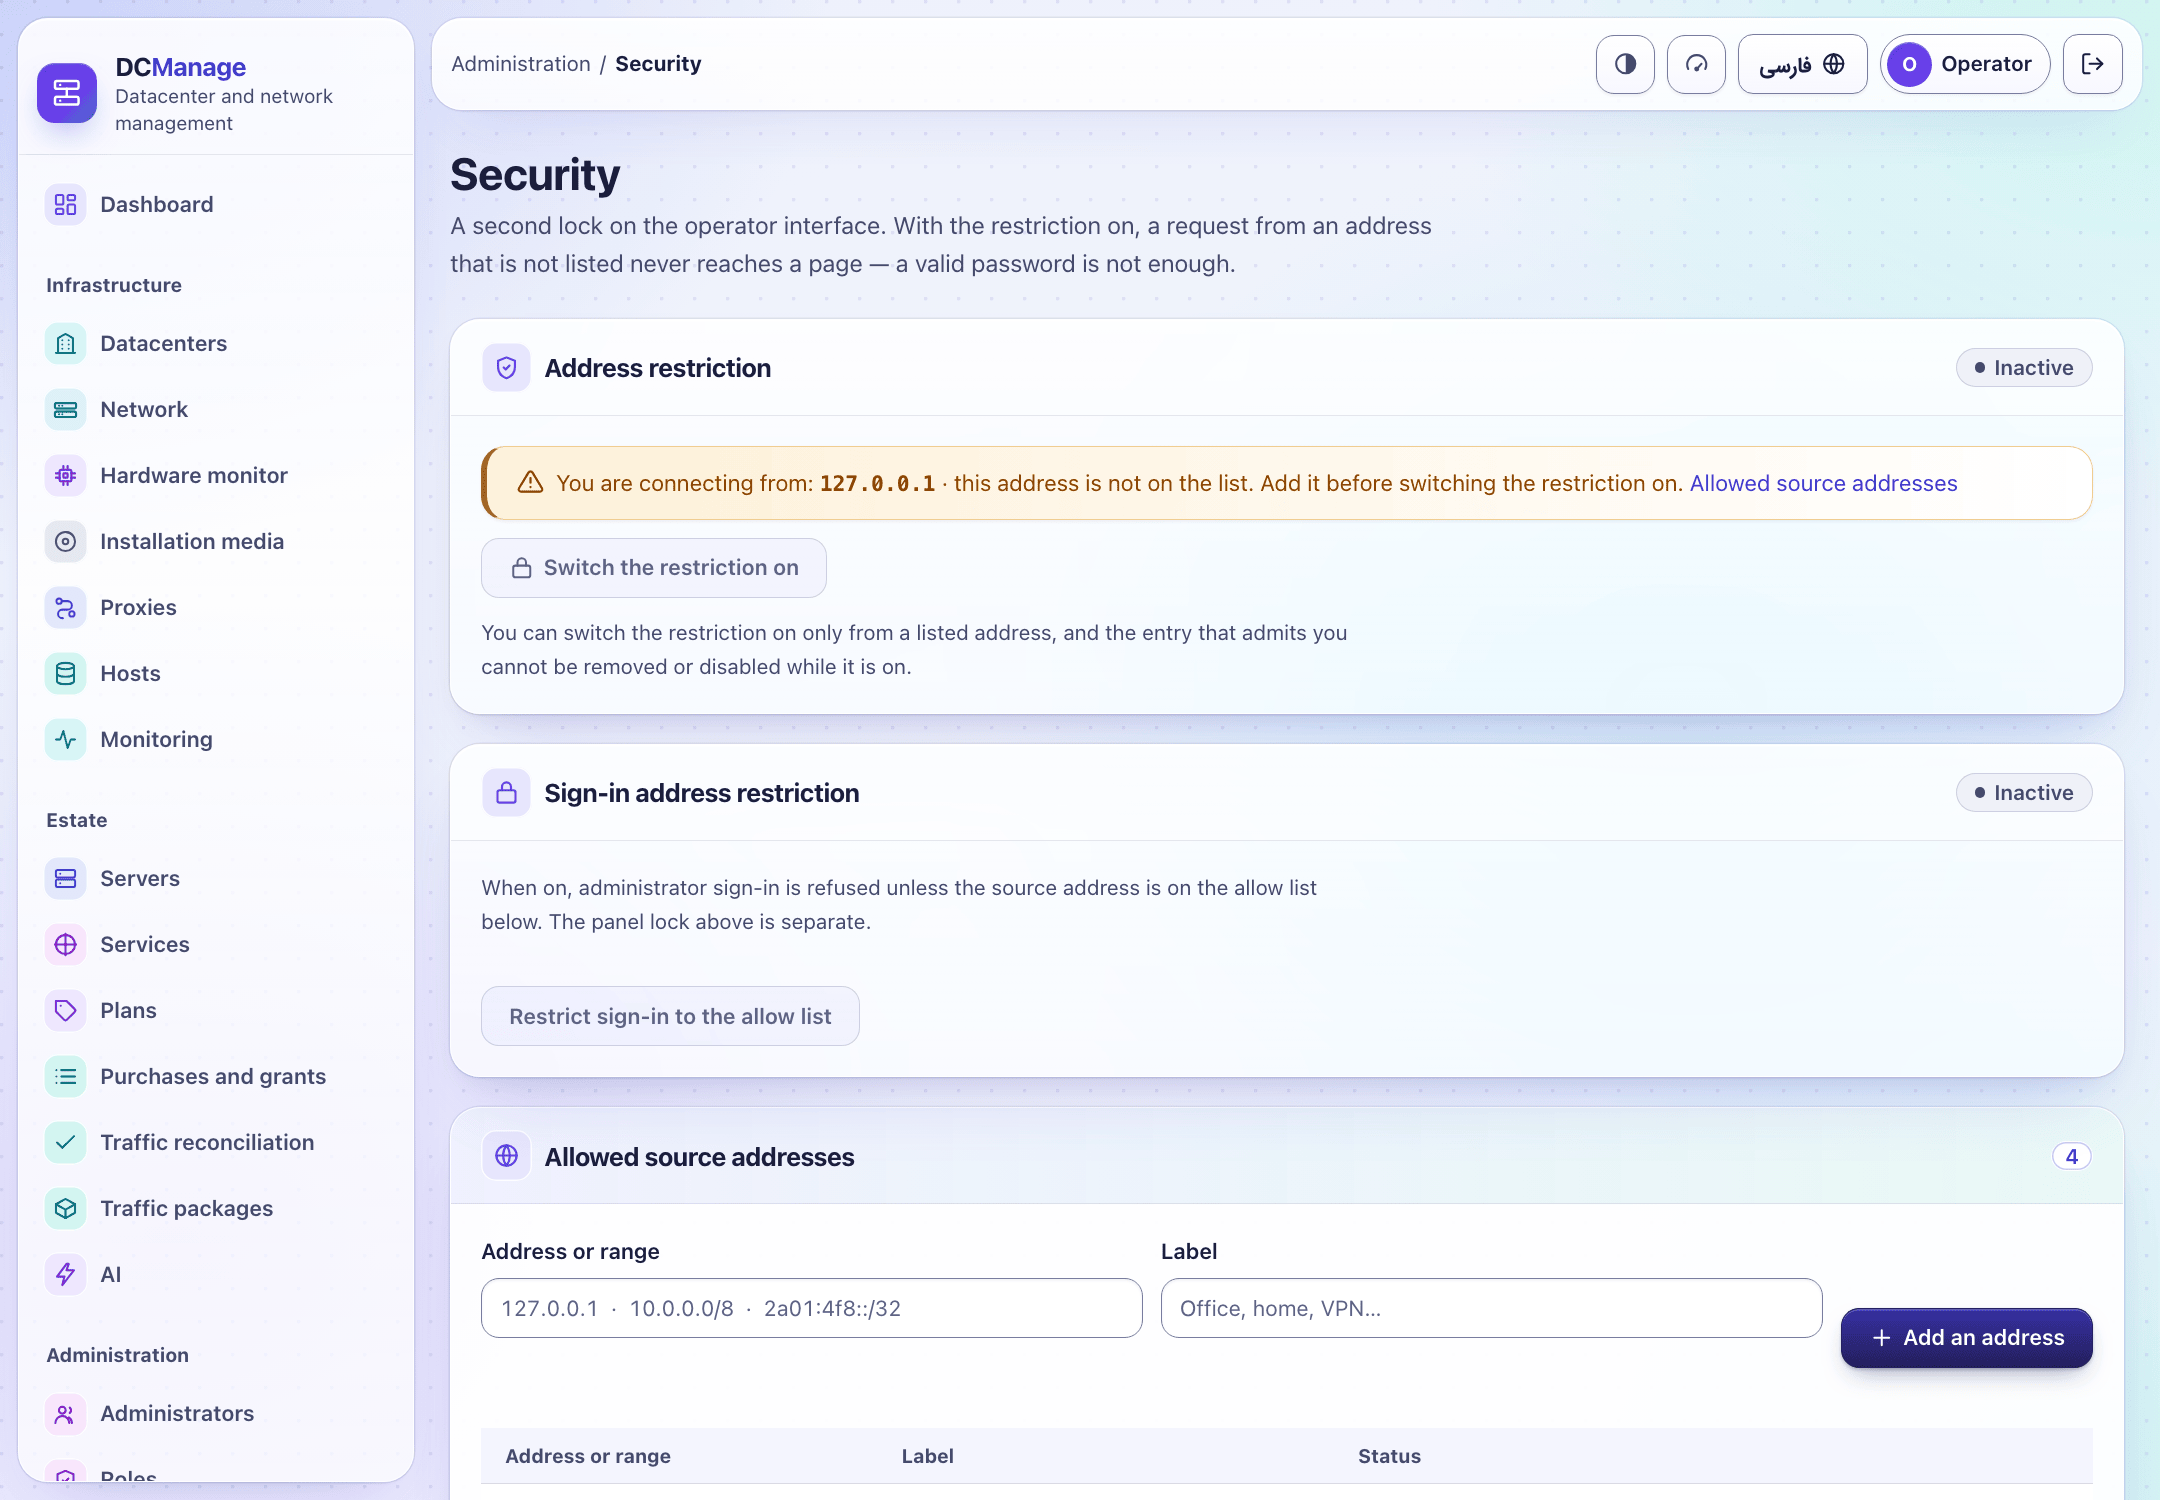
Task: Click the DCManage logo icon
Action: [x=67, y=93]
